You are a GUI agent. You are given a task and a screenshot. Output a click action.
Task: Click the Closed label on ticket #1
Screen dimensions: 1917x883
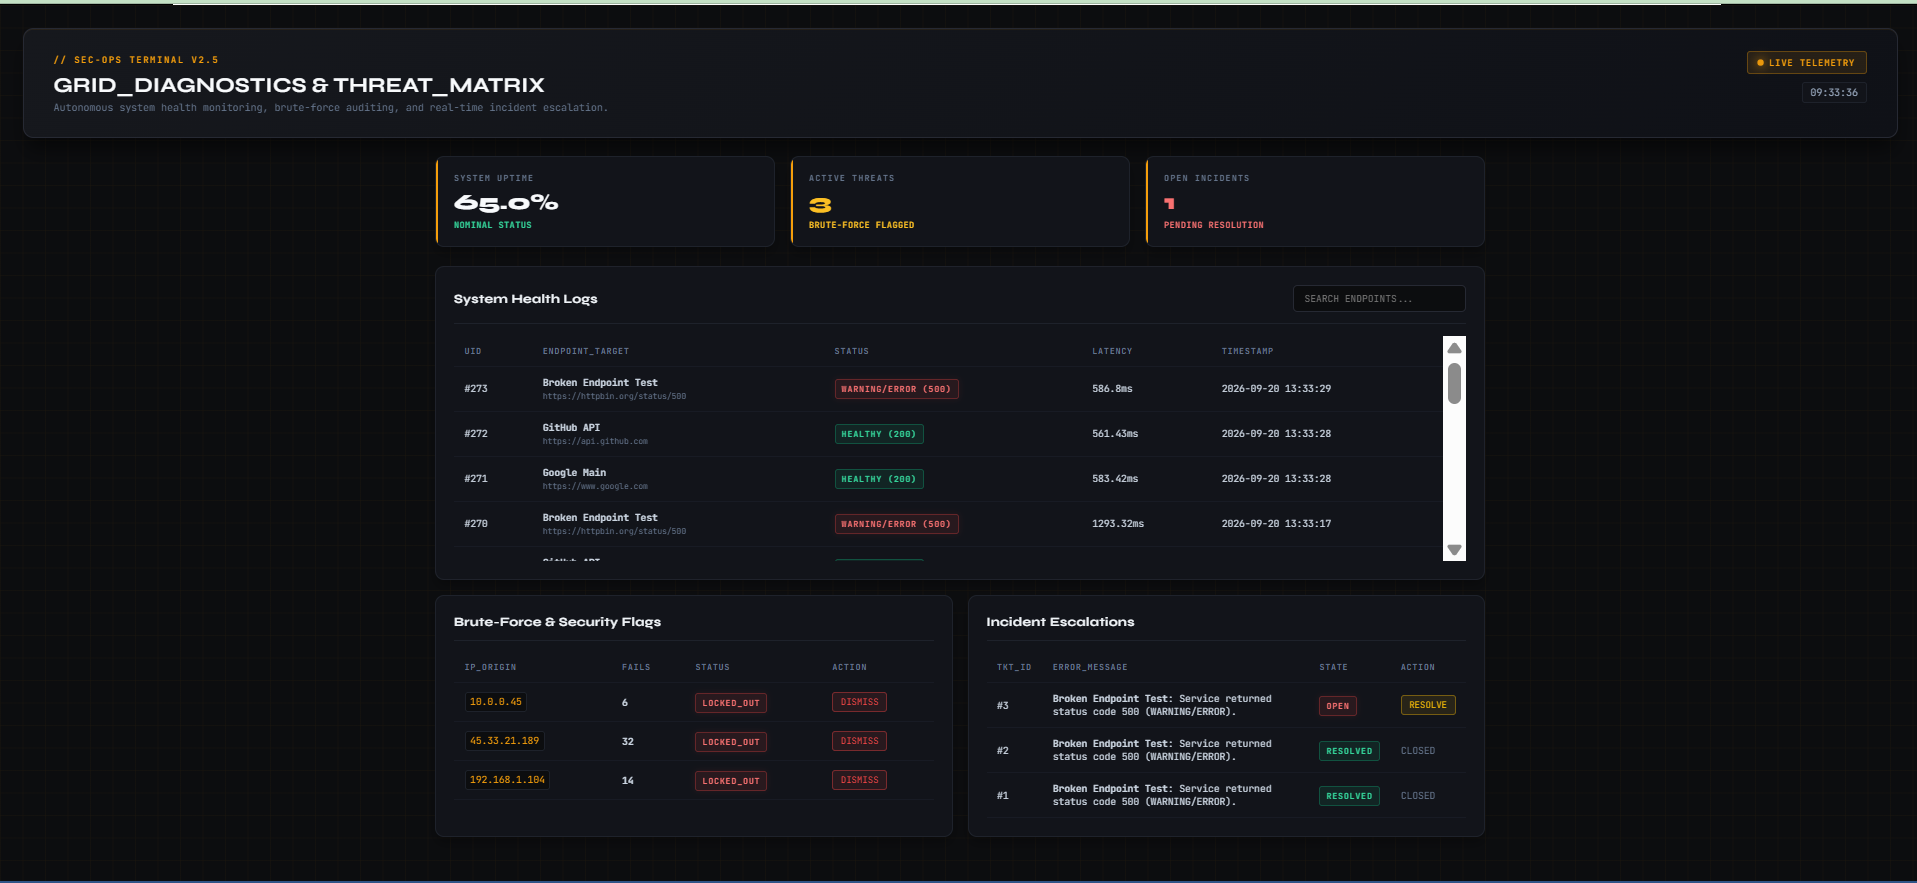click(1418, 796)
